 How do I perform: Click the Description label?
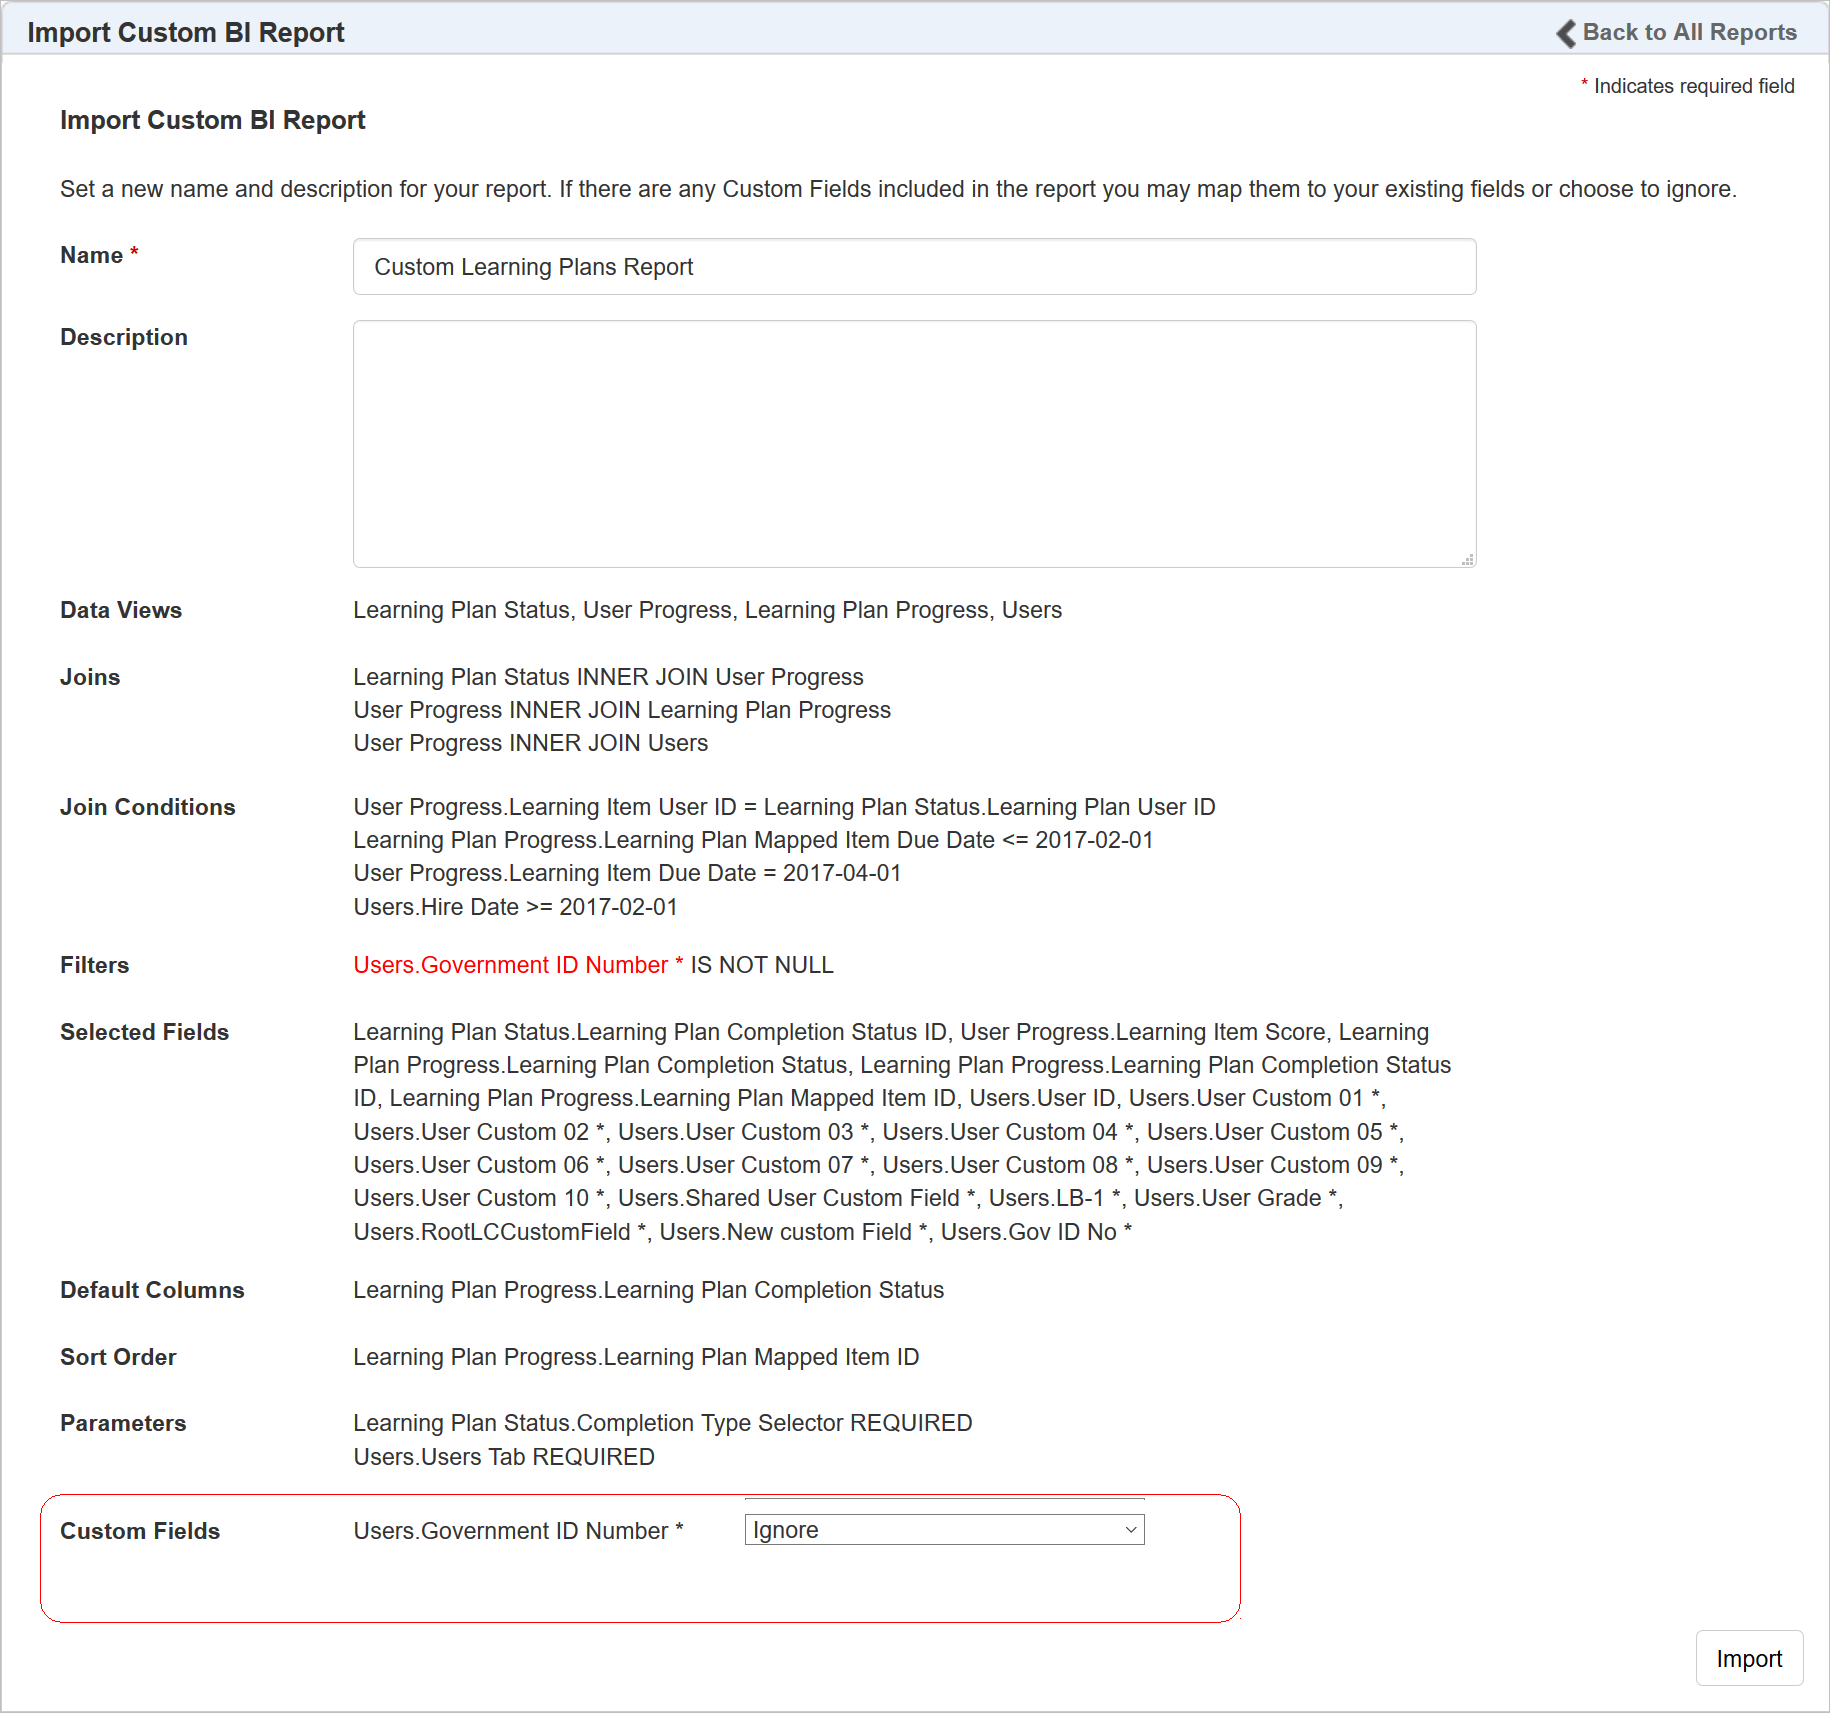pos(124,337)
